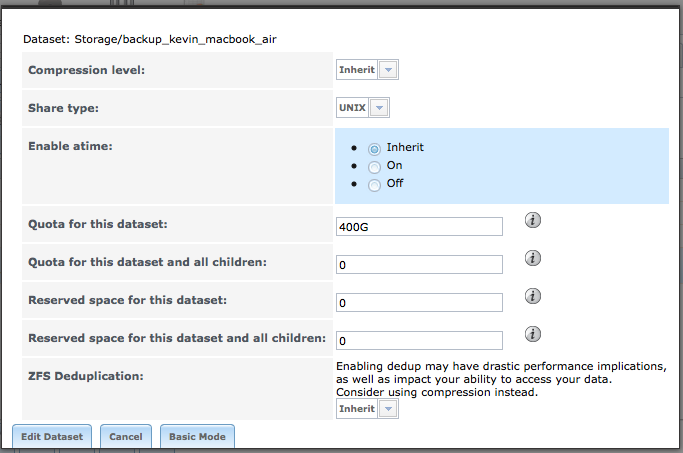Click the Enable atime label

click(x=70, y=146)
